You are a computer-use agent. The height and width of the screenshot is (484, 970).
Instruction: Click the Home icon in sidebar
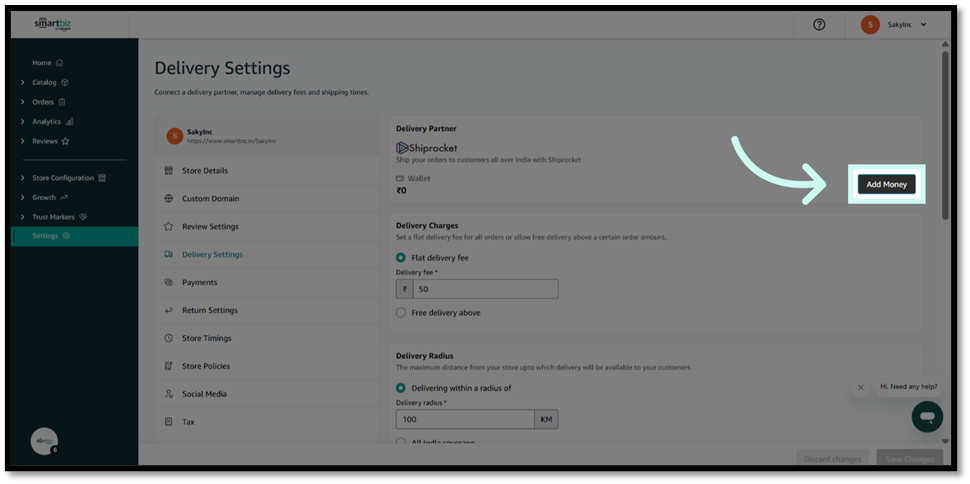(x=60, y=63)
